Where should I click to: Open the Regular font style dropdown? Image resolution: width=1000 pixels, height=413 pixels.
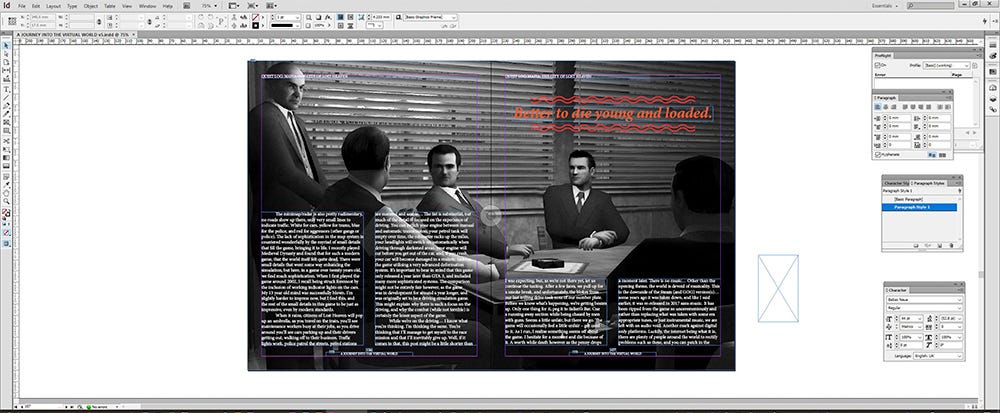925,308
